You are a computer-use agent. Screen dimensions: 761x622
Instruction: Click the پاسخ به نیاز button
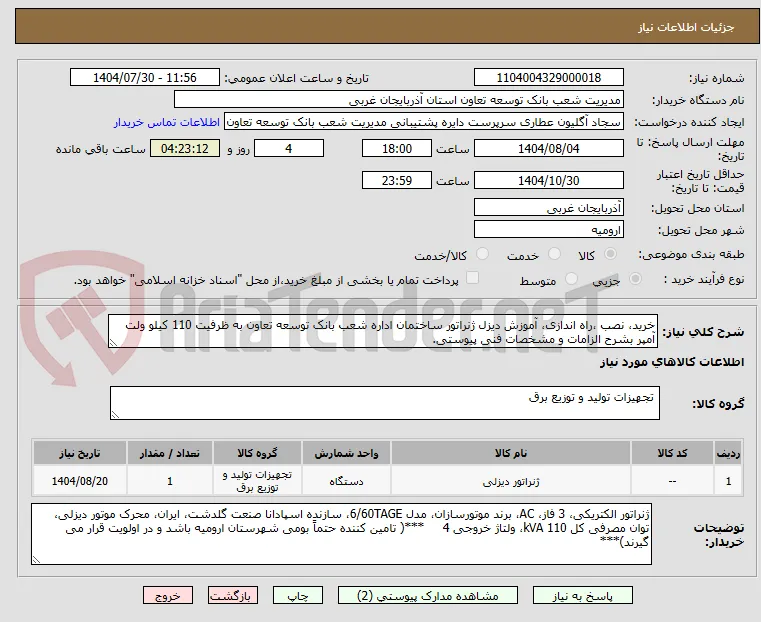coord(582,596)
